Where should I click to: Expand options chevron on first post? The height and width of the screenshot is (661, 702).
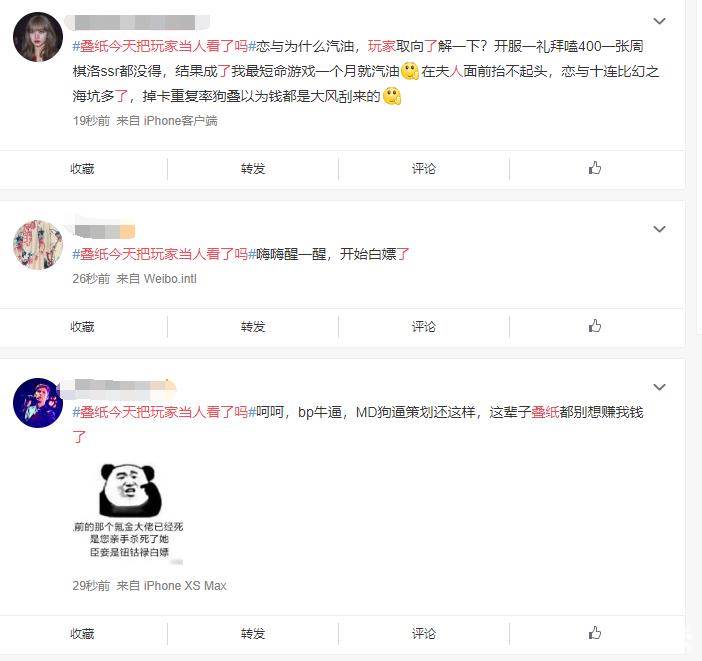pos(659,21)
